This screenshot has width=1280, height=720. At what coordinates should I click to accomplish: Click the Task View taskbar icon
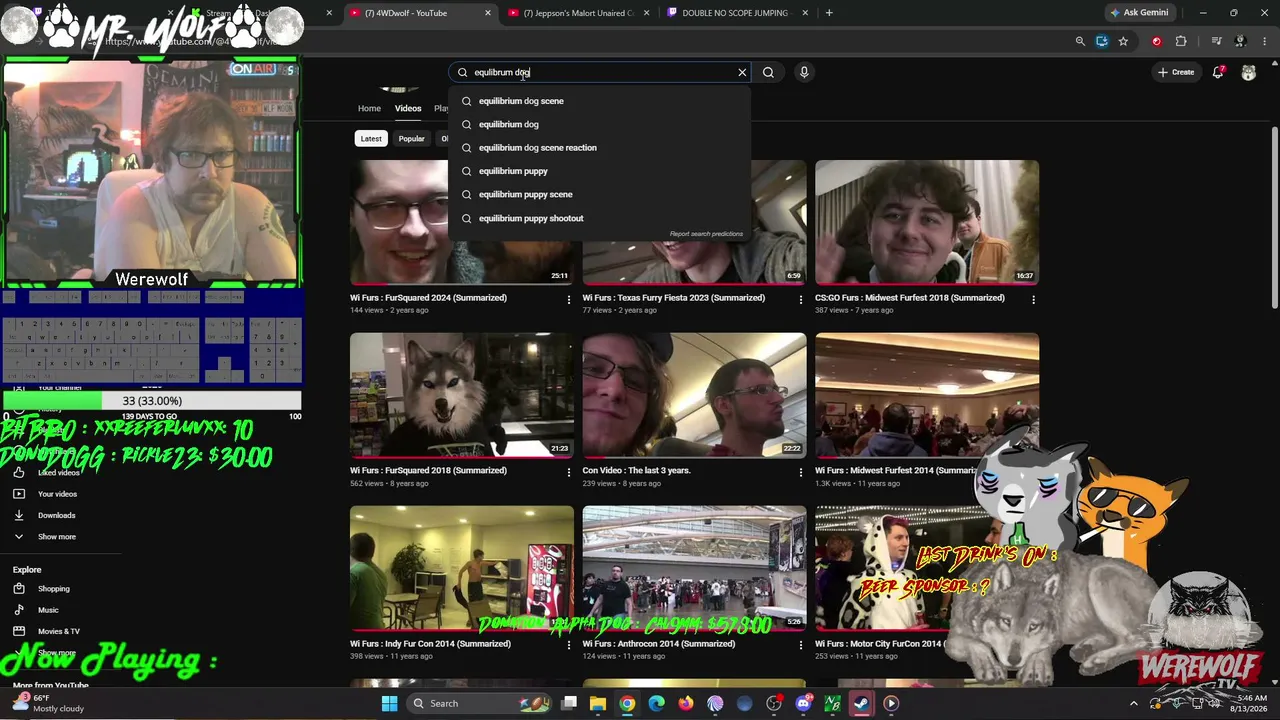pos(569,703)
